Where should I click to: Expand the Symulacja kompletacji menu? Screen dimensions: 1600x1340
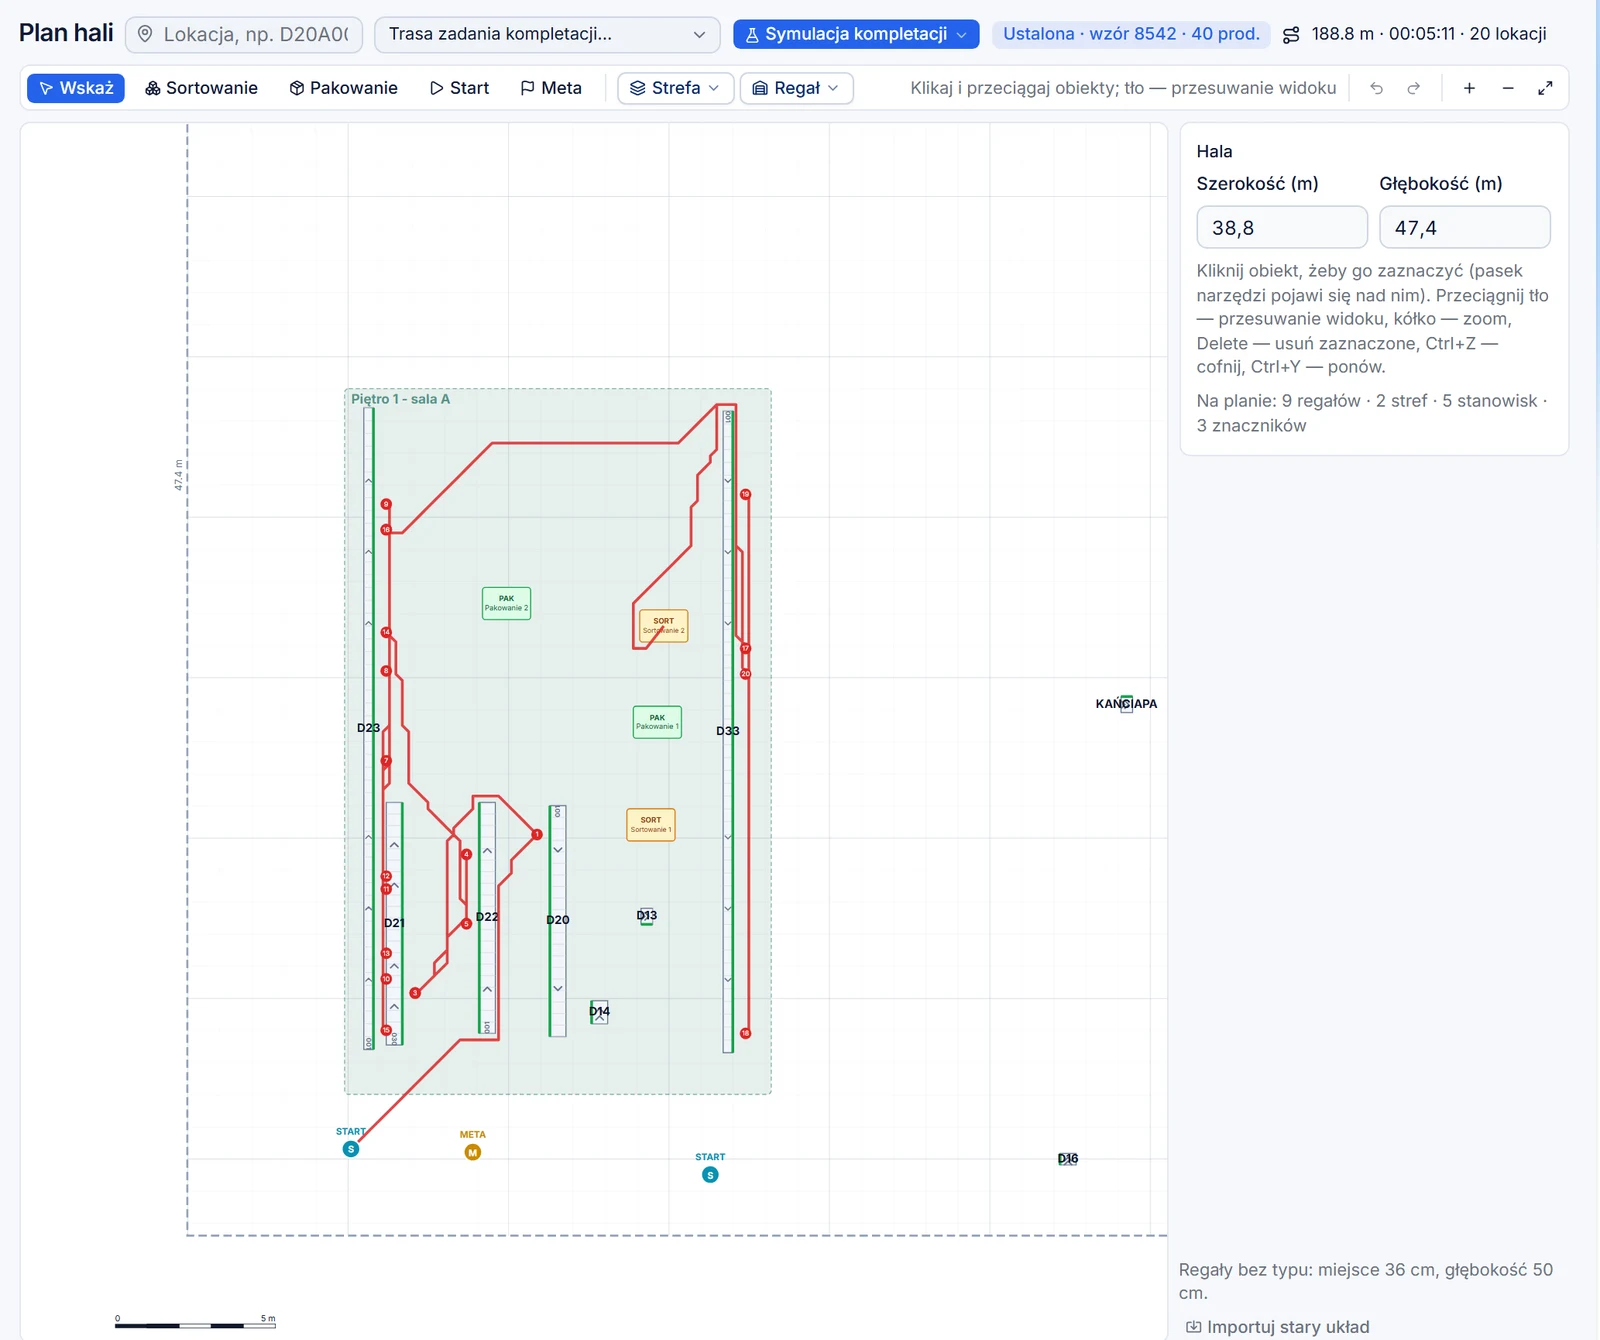[x=856, y=34]
